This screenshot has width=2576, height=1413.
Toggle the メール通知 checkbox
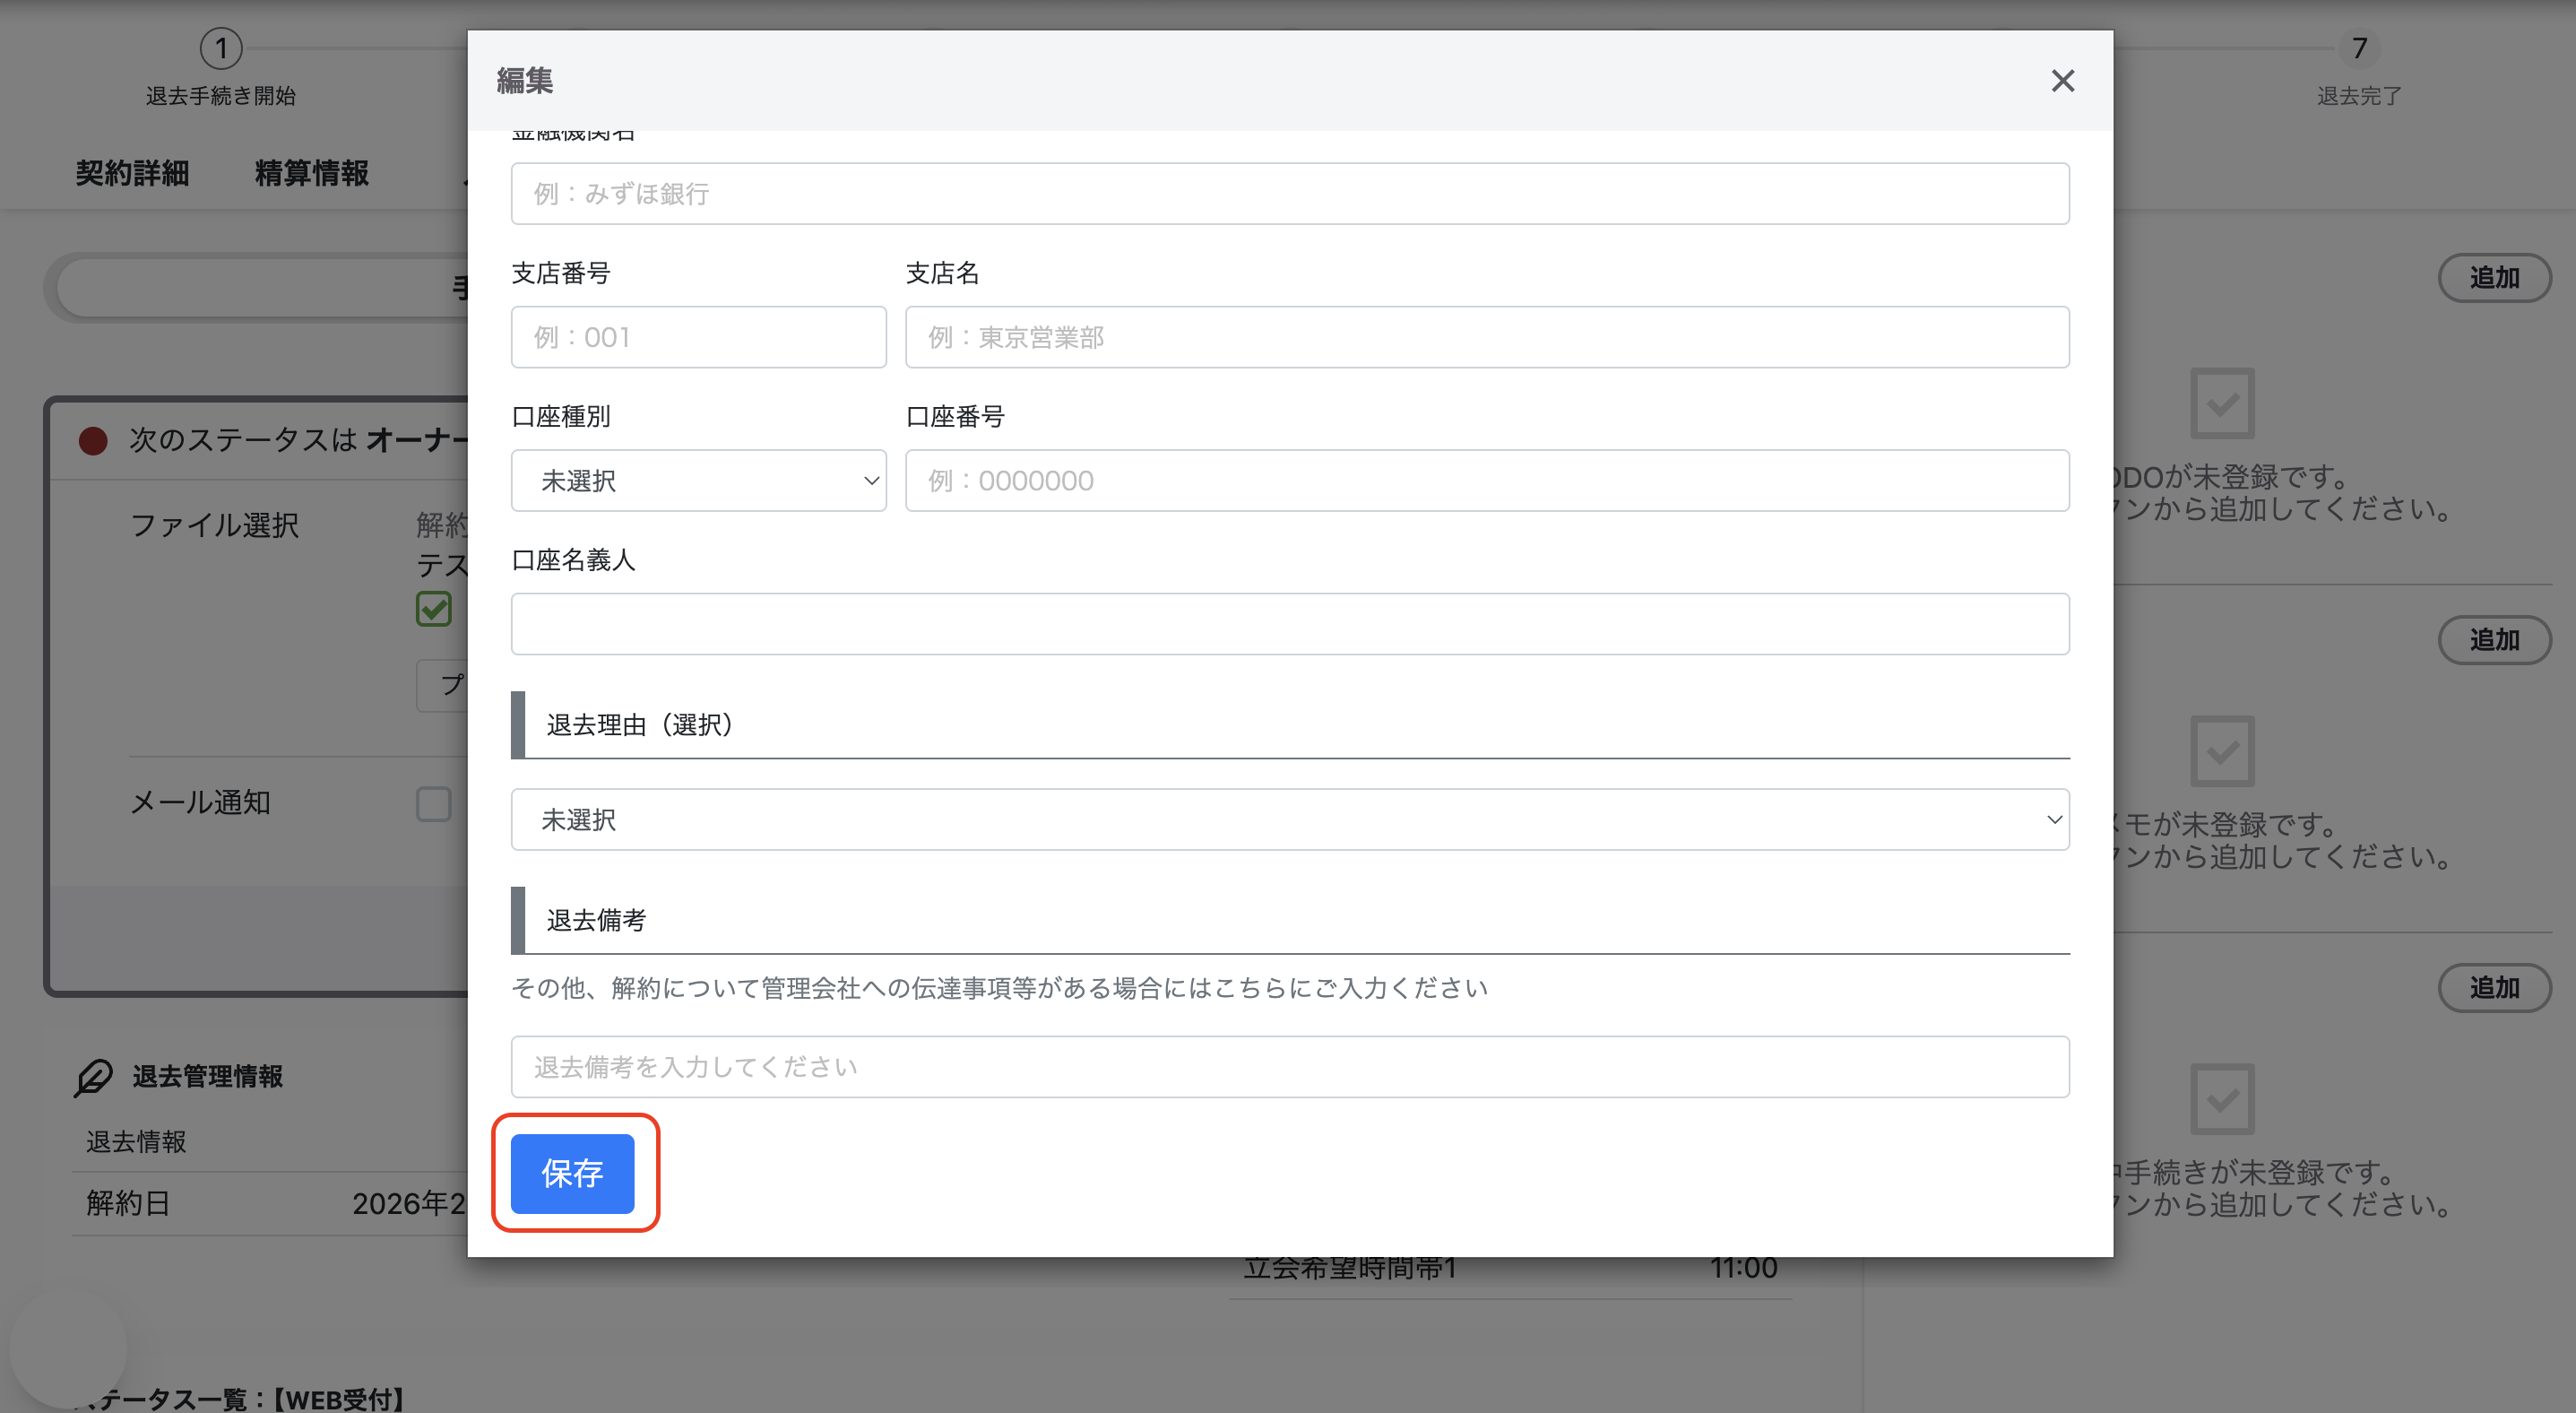434,804
